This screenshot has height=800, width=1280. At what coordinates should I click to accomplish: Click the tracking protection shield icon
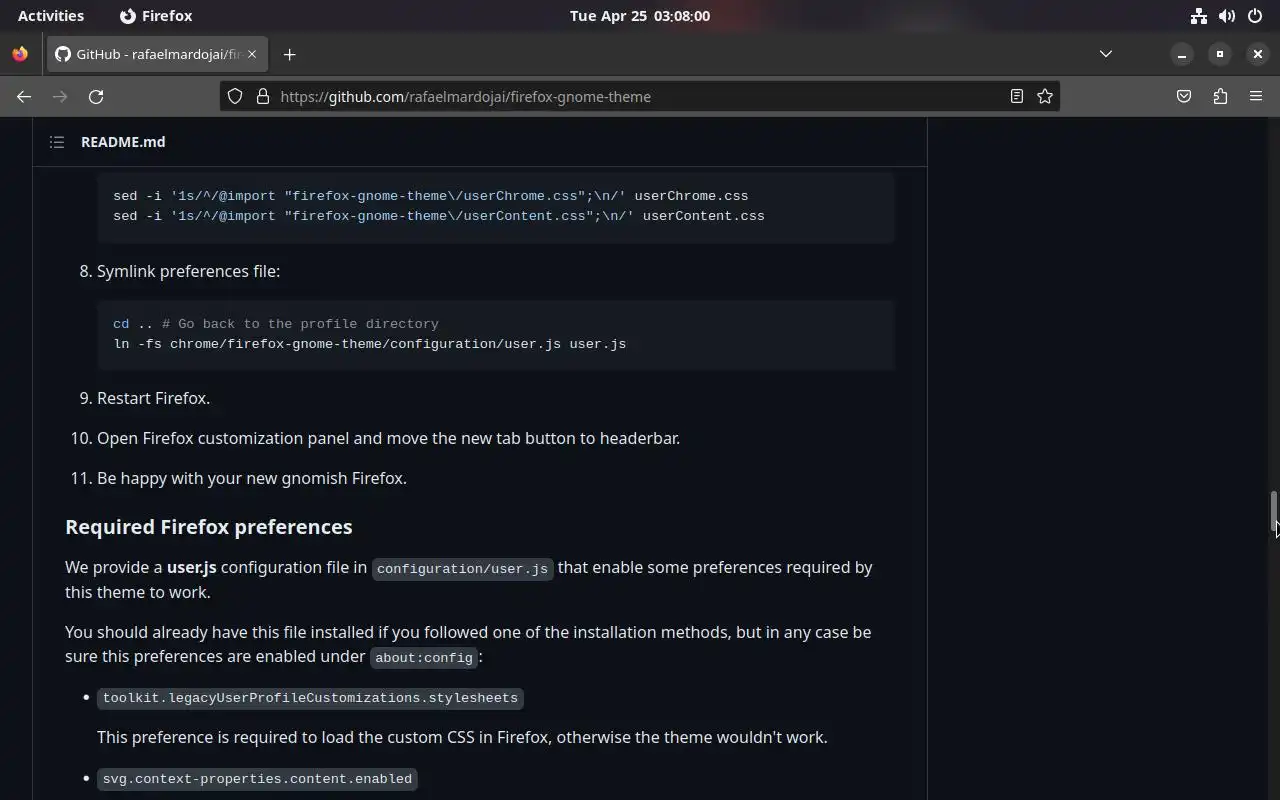pos(235,97)
